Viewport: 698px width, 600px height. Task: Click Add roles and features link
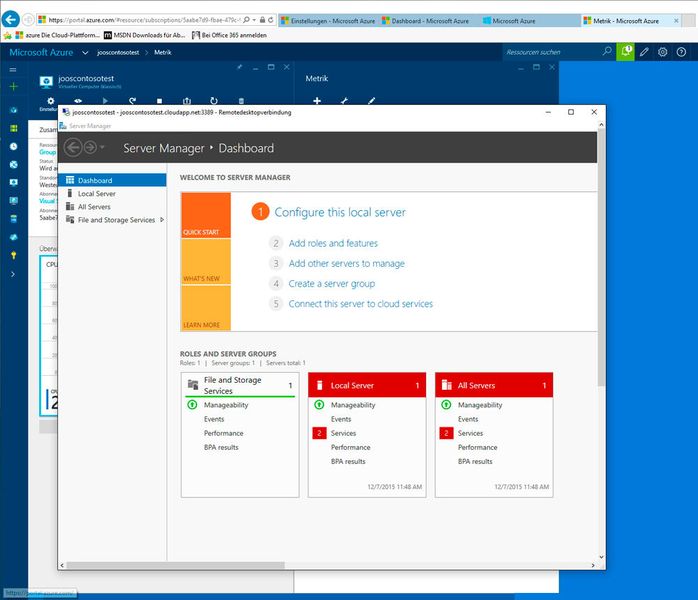pos(333,243)
